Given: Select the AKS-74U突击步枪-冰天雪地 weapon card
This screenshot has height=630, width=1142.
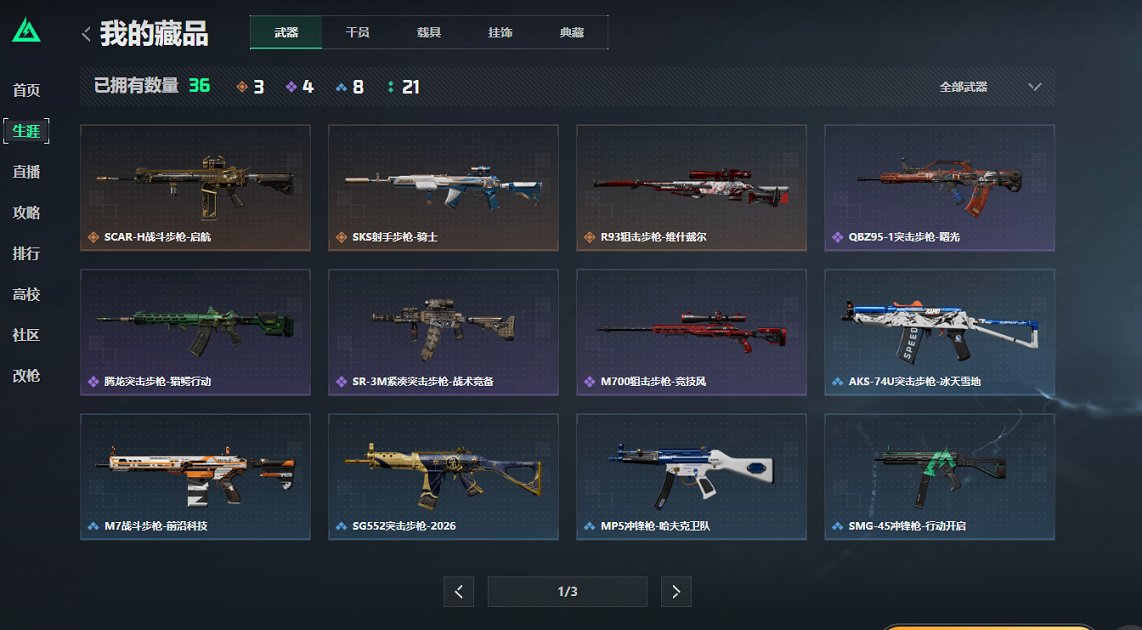Looking at the screenshot, I should [x=940, y=332].
